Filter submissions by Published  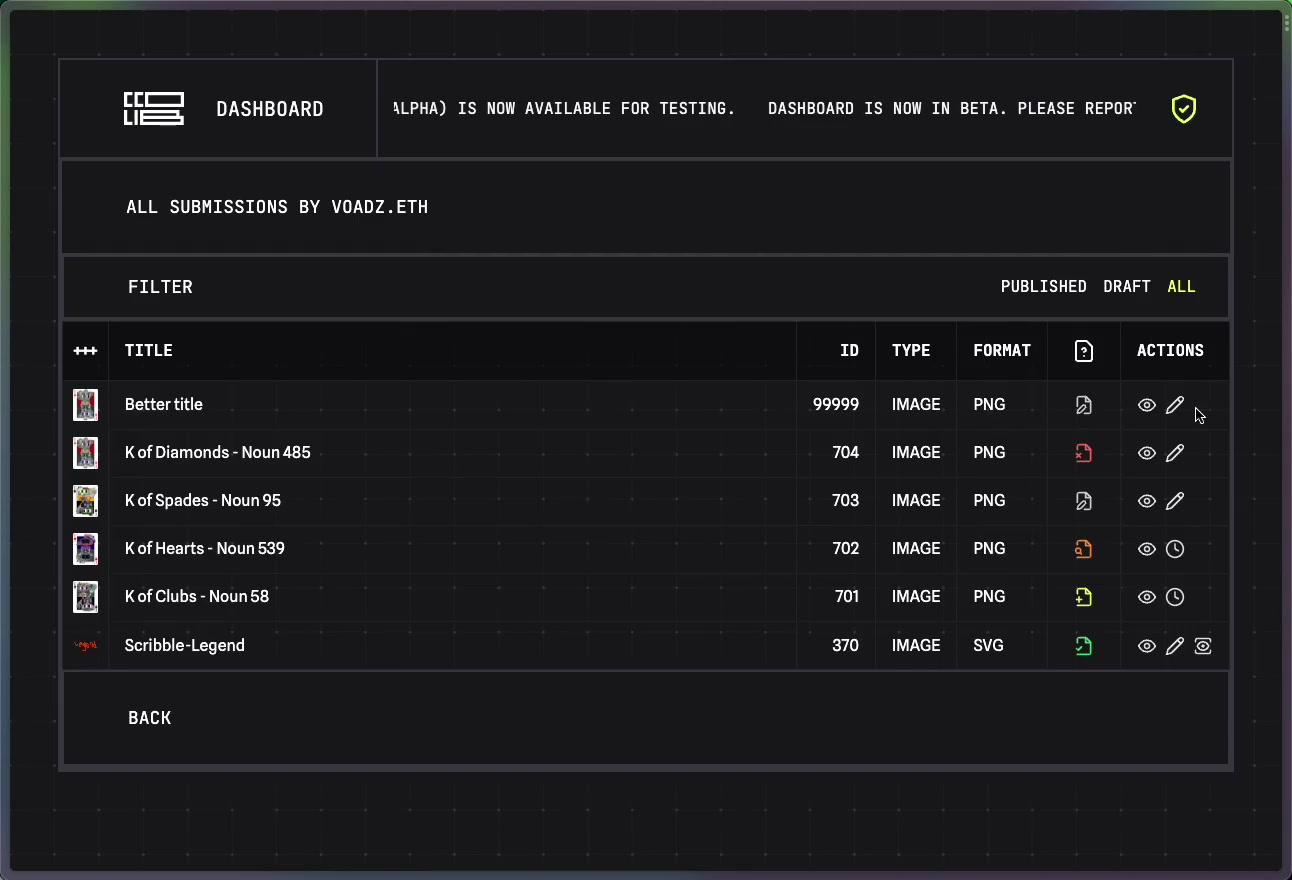(1043, 287)
